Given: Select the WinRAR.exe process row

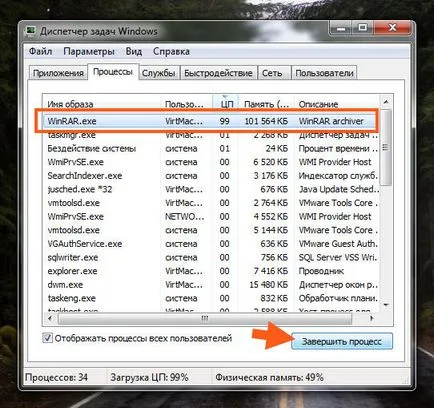Looking at the screenshot, I should [211, 121].
